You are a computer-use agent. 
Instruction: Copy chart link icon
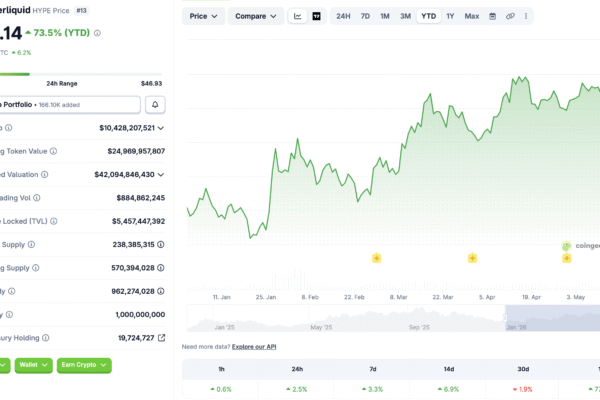(x=510, y=16)
